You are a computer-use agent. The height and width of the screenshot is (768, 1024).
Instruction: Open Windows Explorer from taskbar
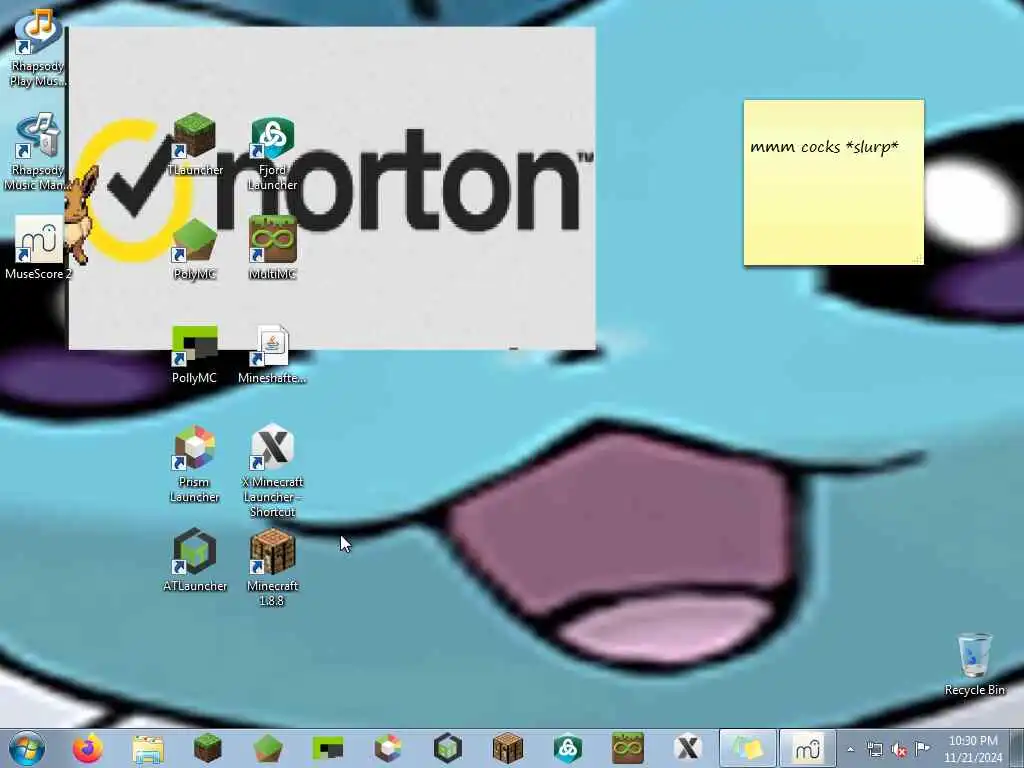pyautogui.click(x=148, y=749)
